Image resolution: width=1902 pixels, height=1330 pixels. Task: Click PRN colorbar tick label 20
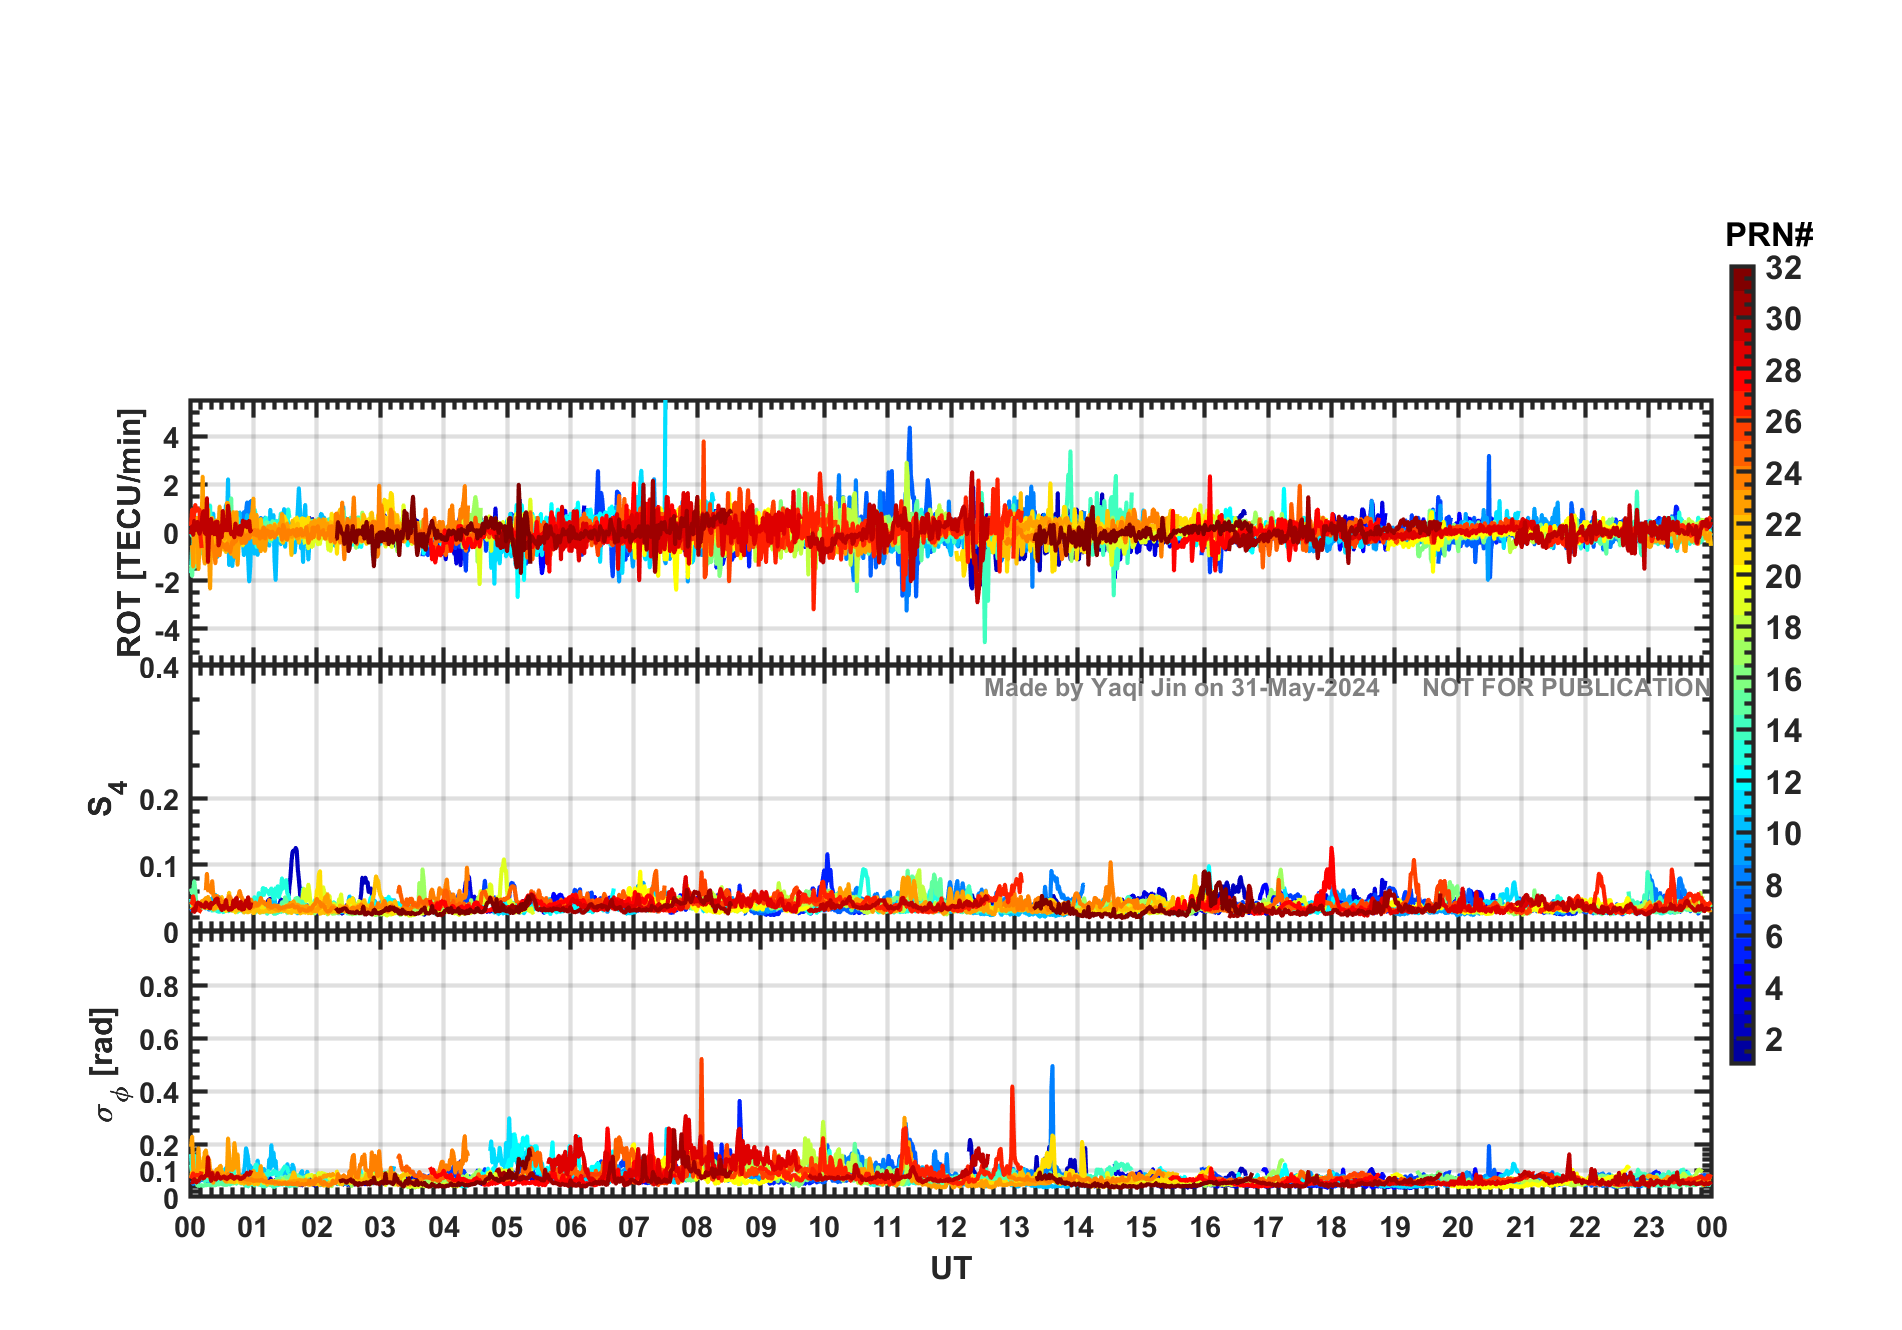(1783, 577)
